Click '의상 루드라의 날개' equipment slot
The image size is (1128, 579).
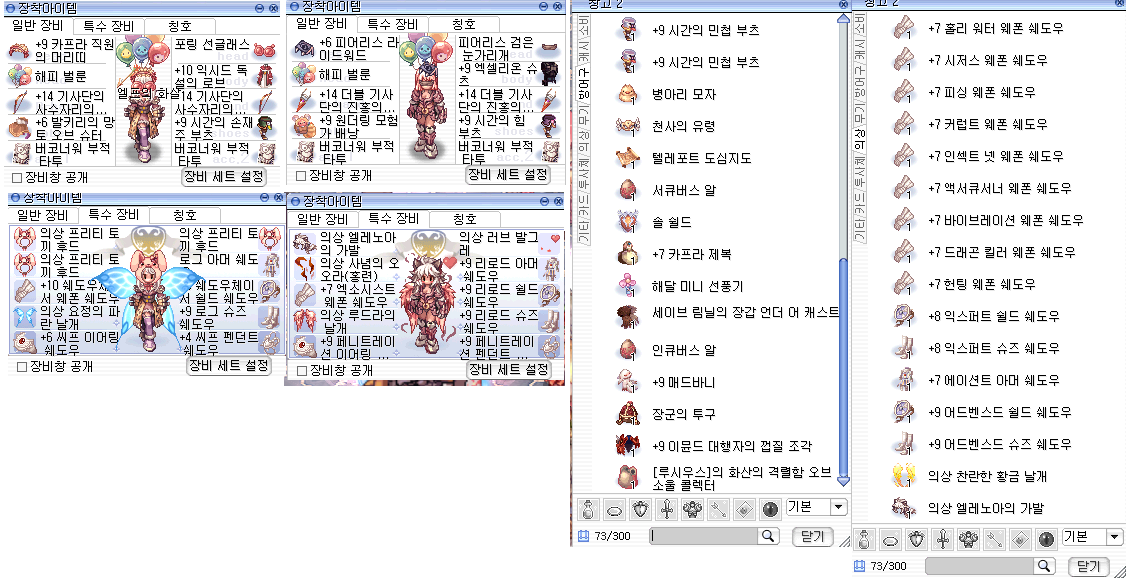point(343,322)
